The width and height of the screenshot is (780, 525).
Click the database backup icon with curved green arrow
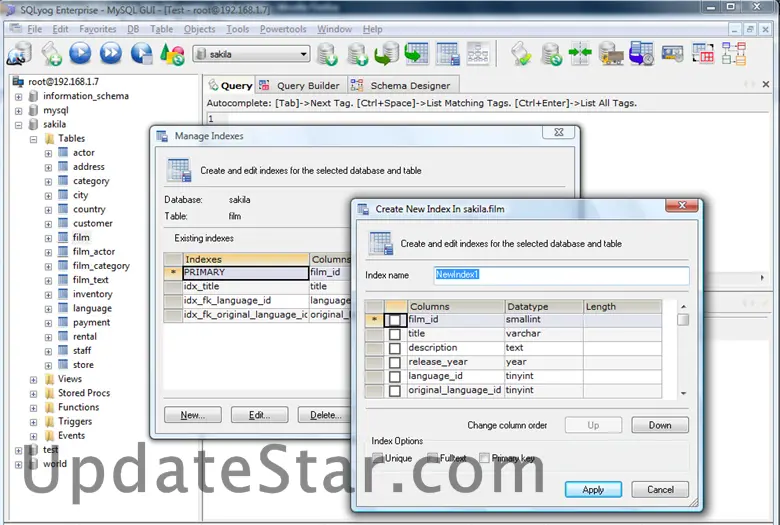[387, 54]
